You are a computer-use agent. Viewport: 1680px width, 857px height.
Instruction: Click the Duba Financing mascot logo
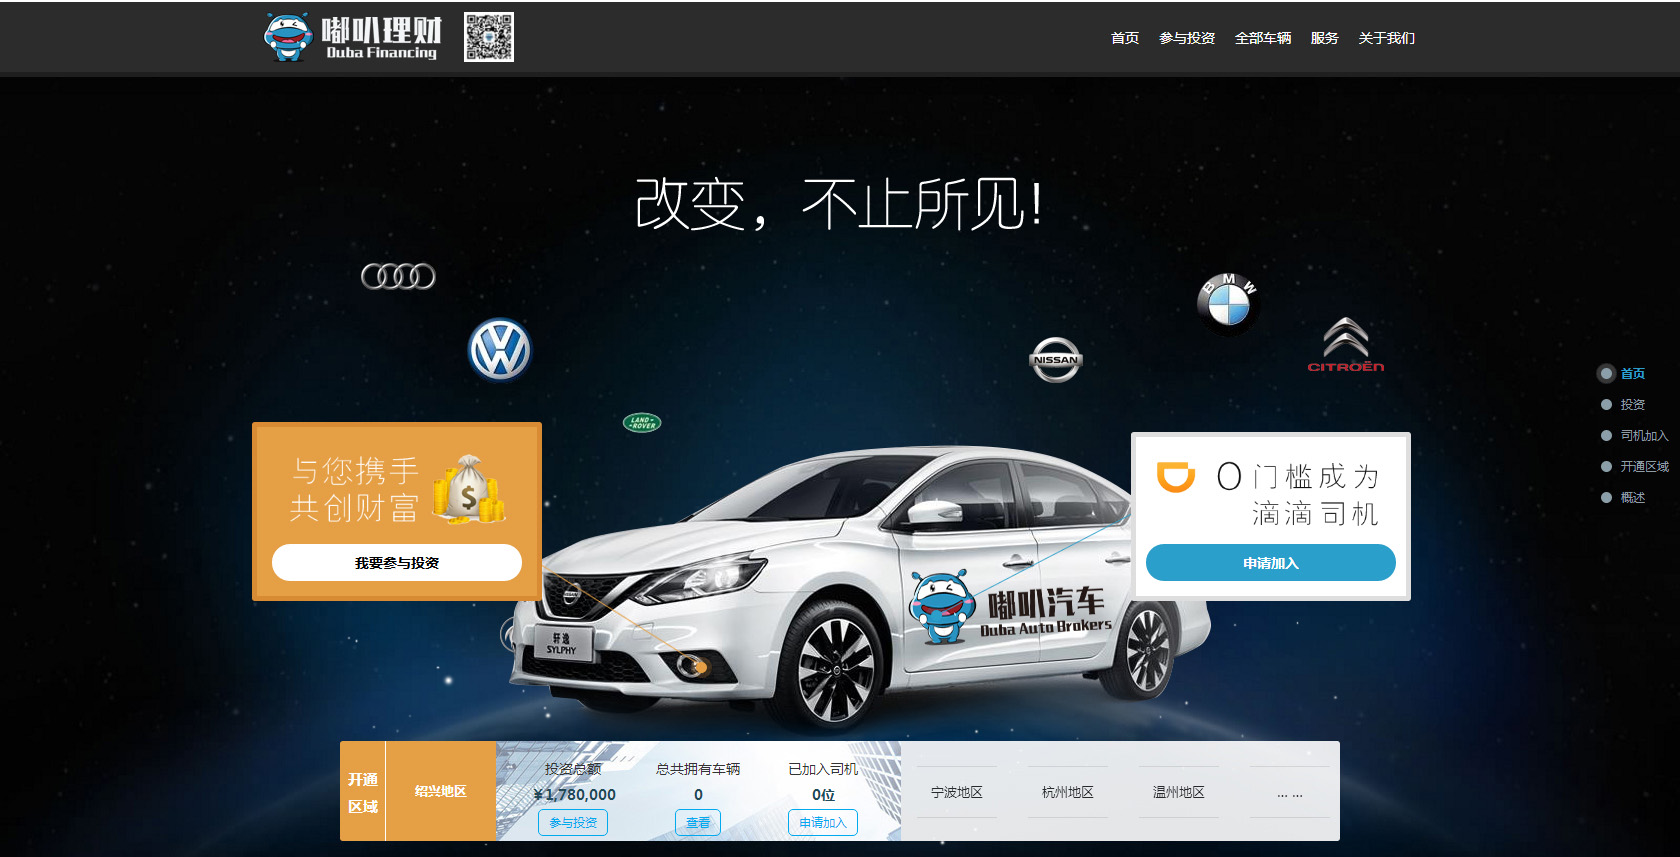pos(351,37)
